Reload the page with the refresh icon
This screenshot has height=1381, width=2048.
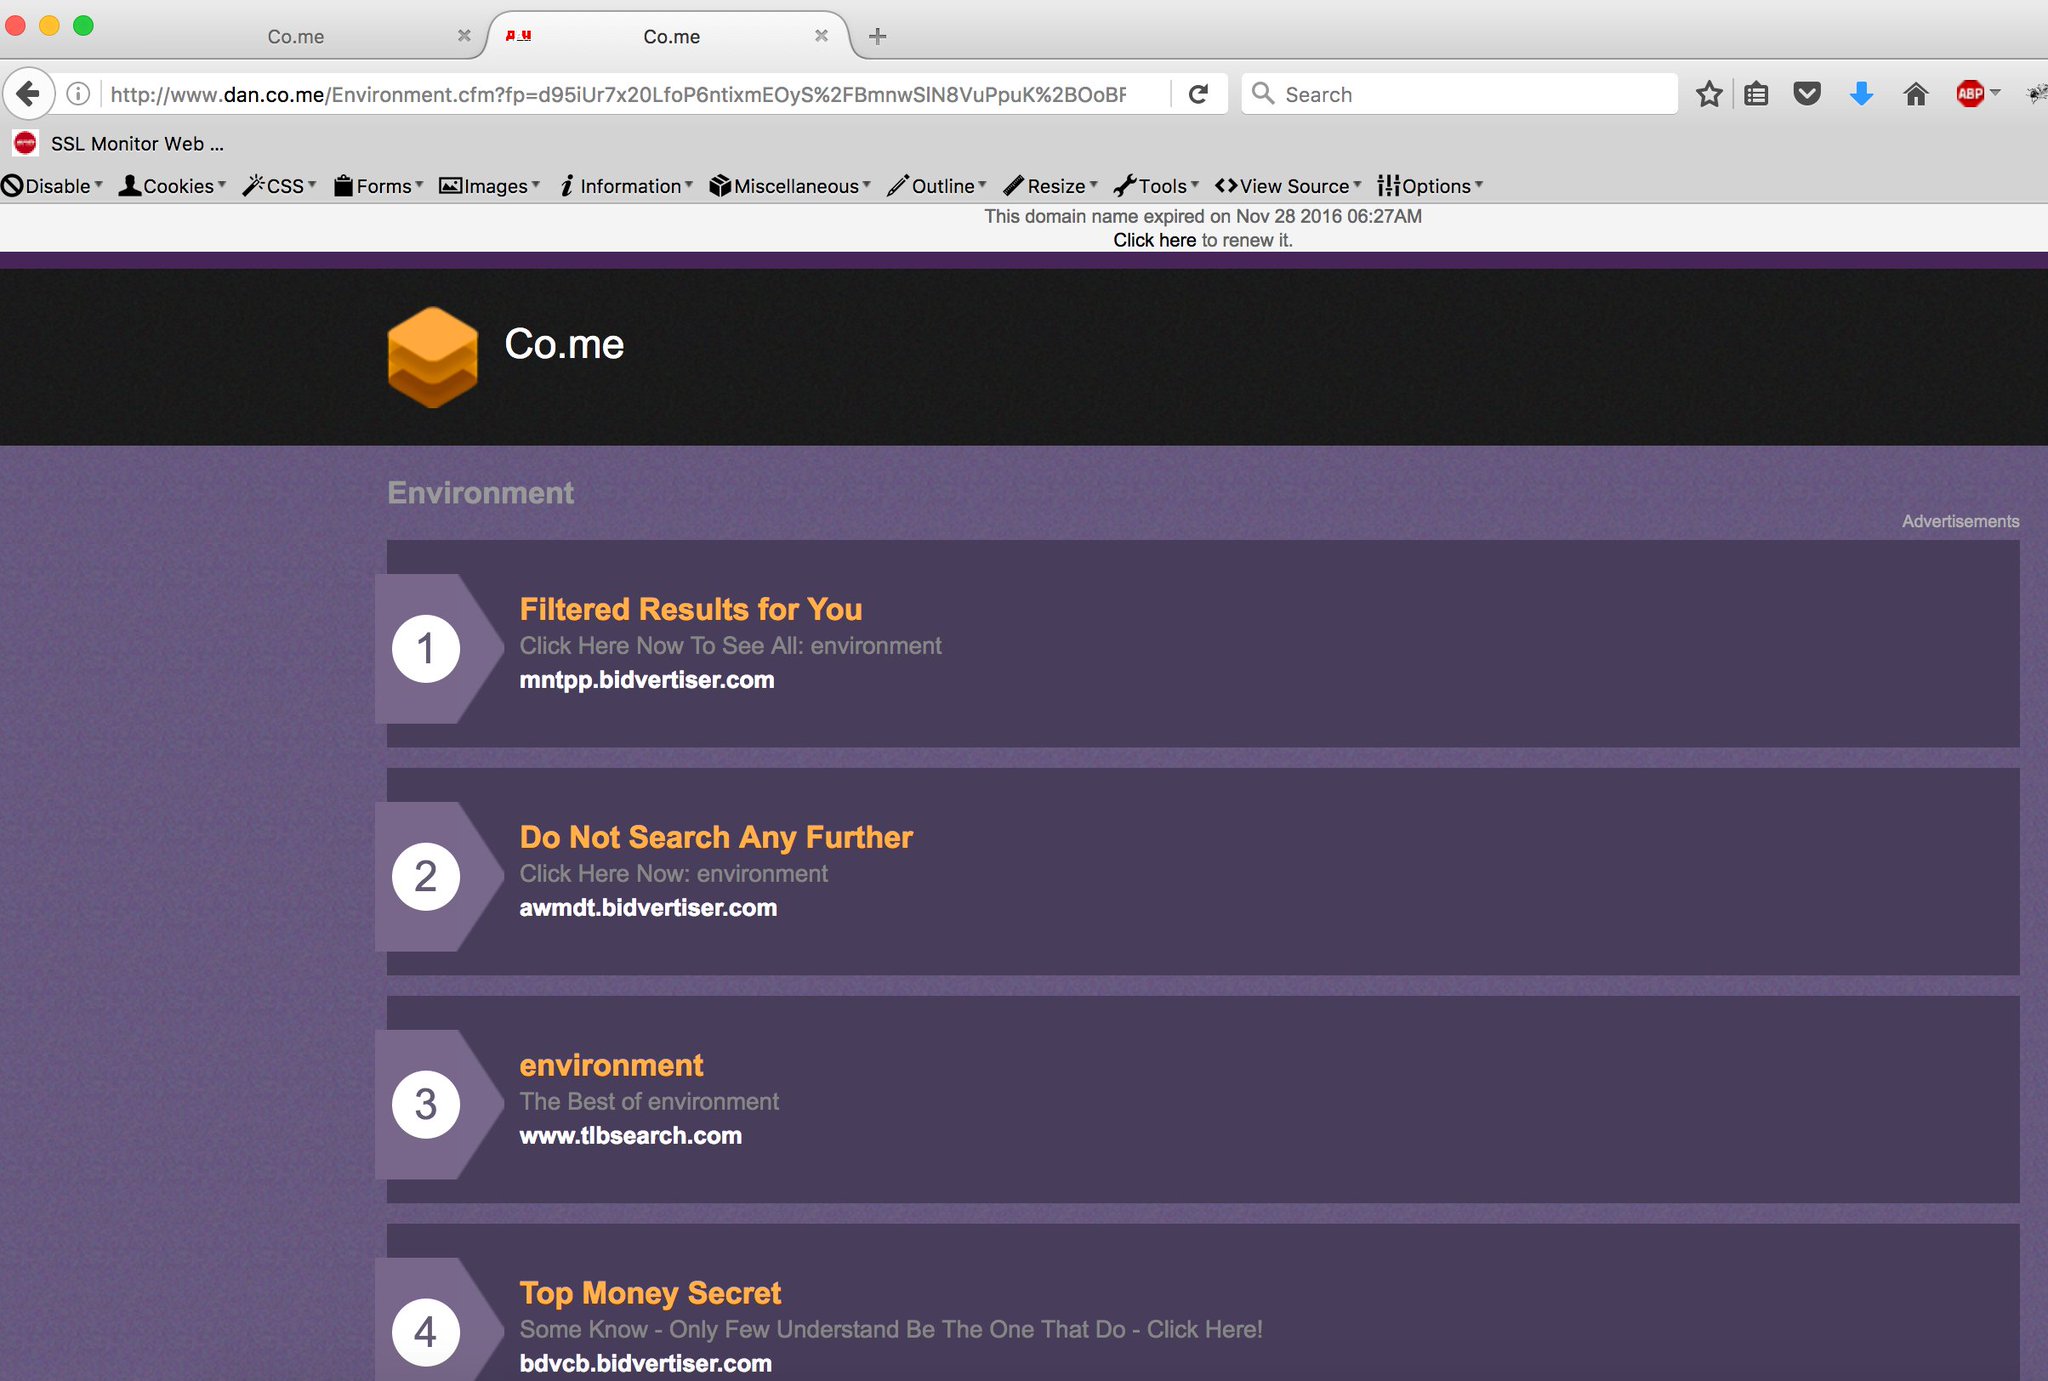(x=1198, y=94)
